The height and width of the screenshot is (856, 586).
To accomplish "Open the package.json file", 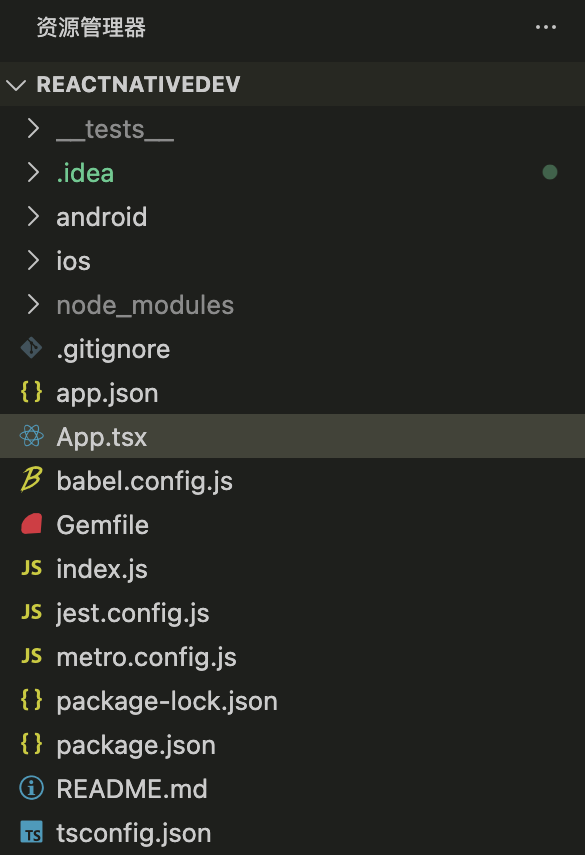I will coord(292,745).
